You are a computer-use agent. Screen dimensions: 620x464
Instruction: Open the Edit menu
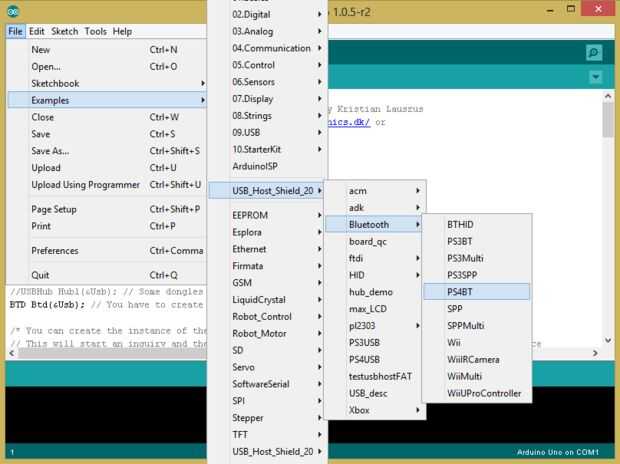tap(36, 31)
